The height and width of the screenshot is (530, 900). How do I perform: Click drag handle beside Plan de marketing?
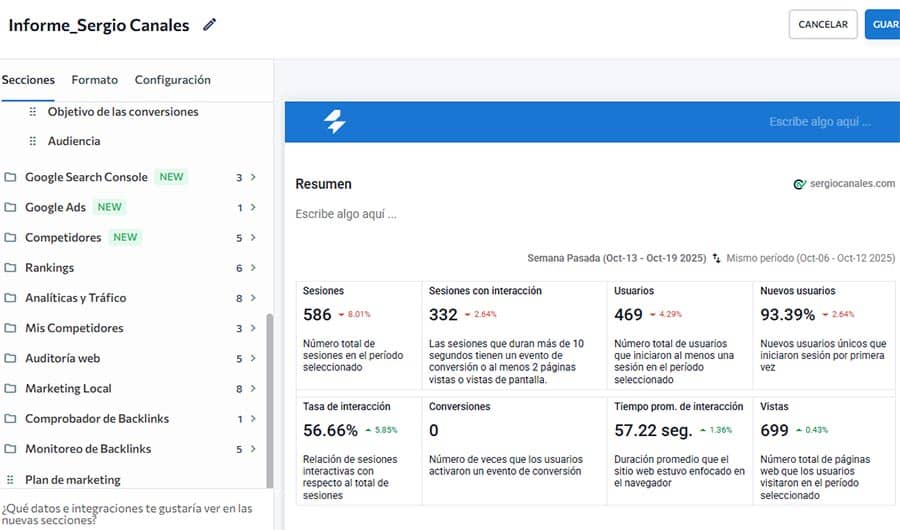(x=11, y=480)
